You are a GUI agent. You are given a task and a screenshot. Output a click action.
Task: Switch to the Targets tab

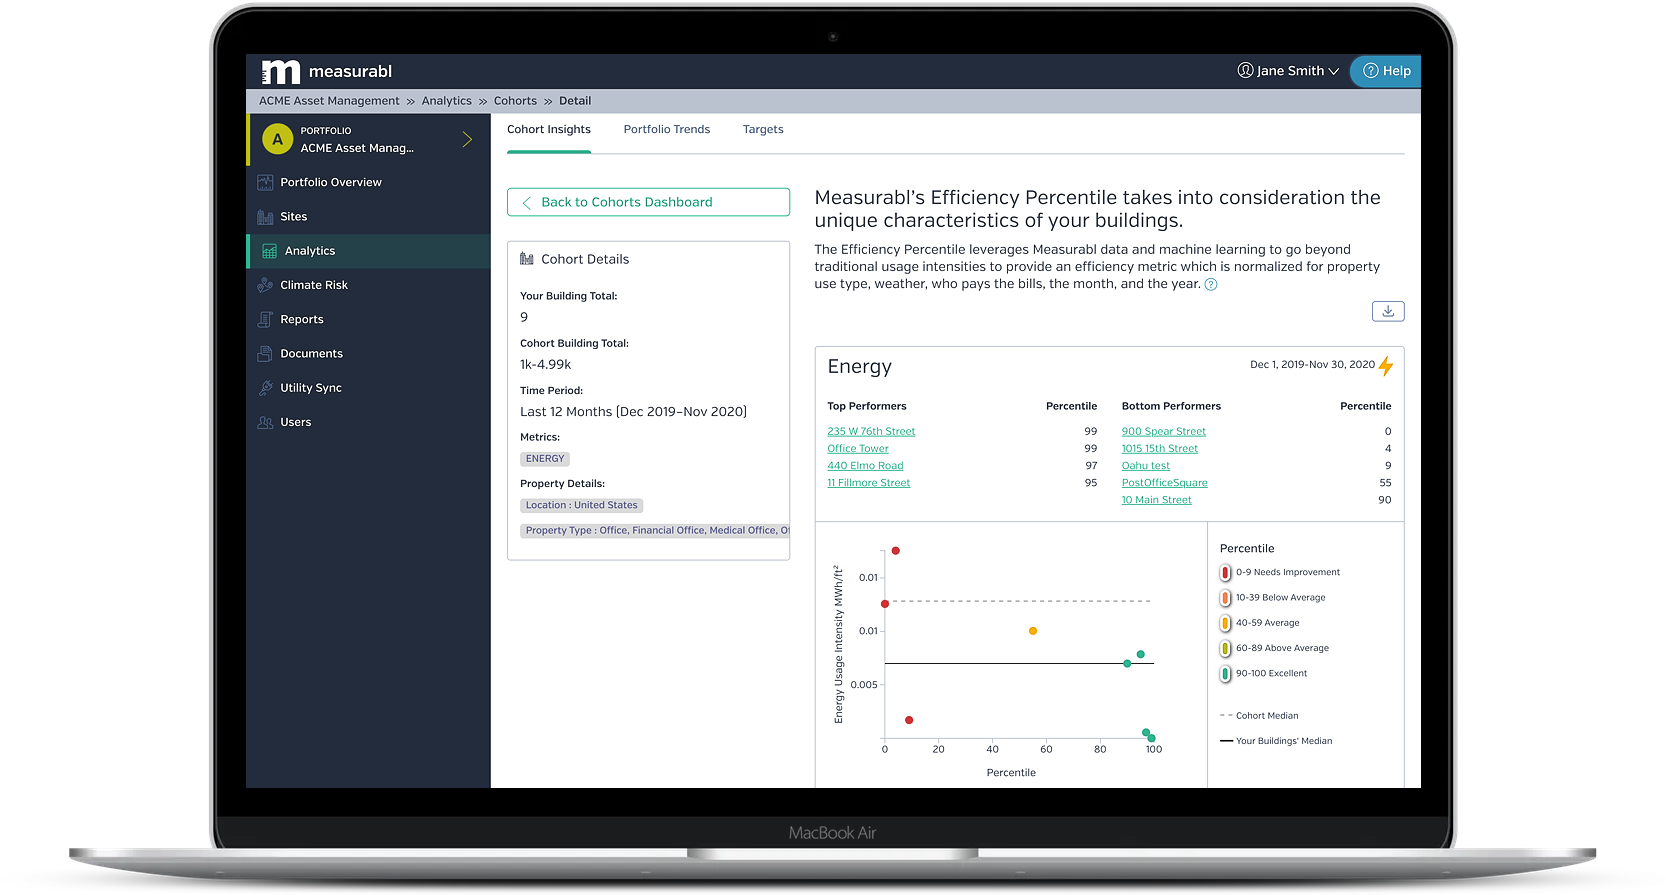(x=763, y=130)
